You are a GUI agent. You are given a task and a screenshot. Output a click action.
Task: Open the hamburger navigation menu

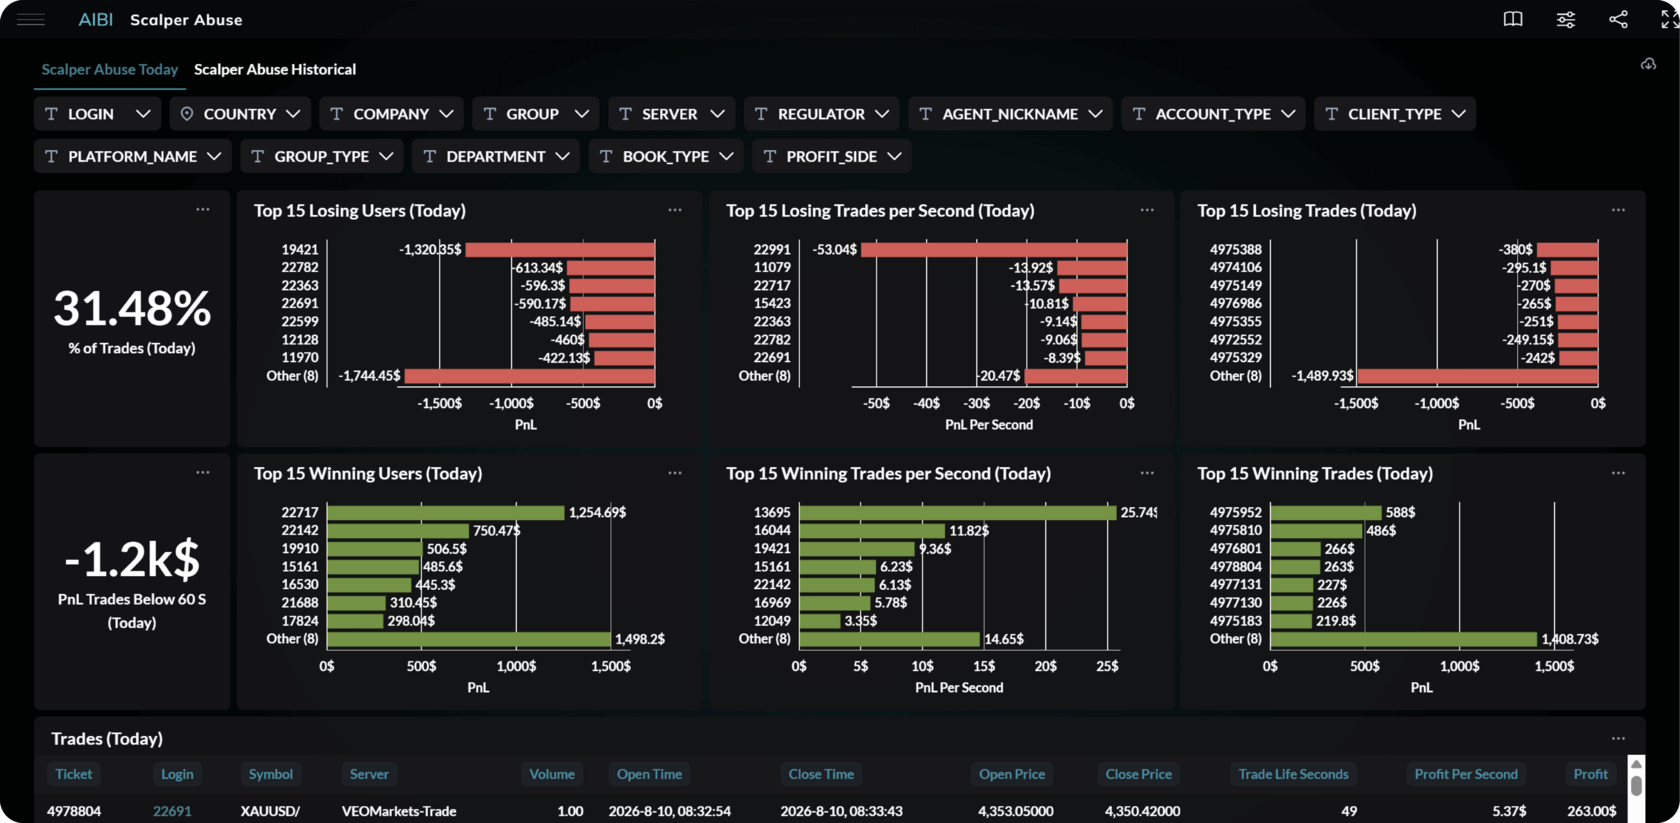[31, 20]
